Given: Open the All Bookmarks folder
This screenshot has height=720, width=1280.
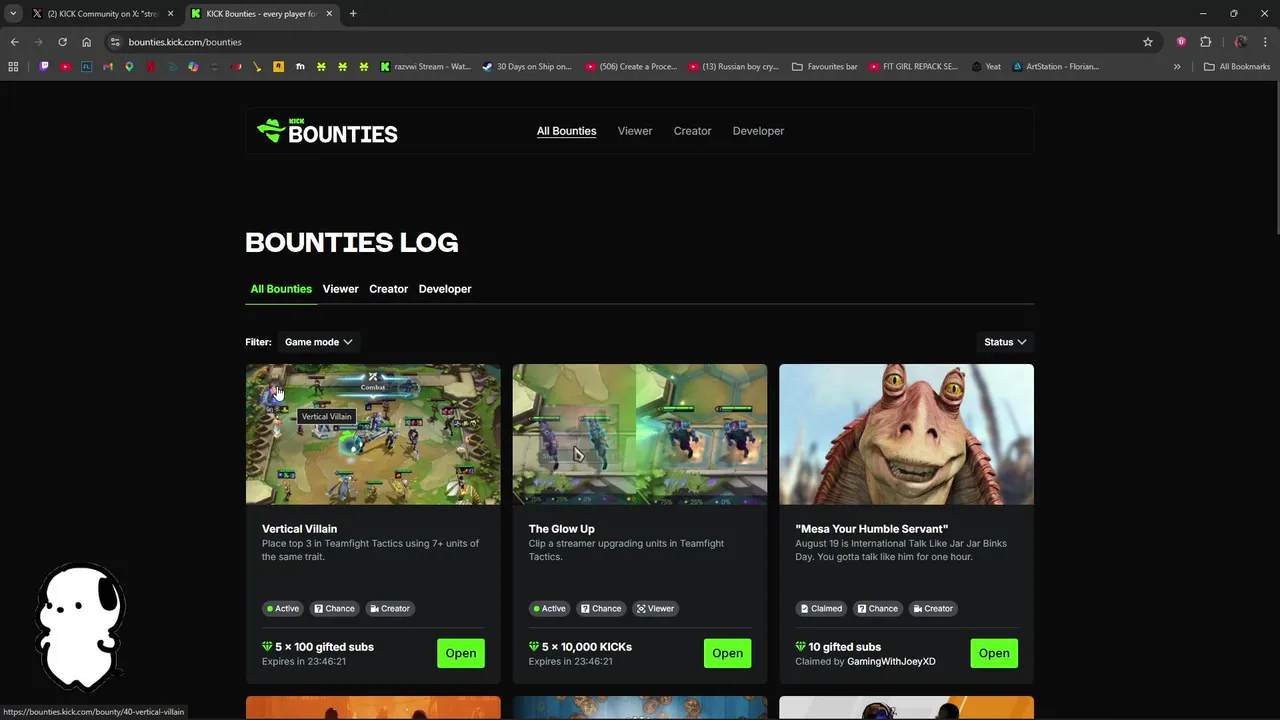Looking at the screenshot, I should point(1237,67).
